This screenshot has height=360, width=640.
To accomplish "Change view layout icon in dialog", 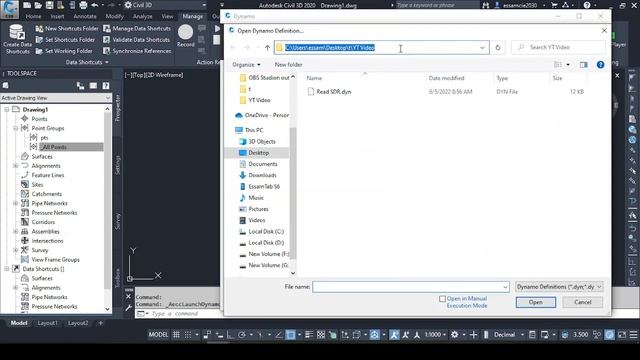I will (x=558, y=64).
